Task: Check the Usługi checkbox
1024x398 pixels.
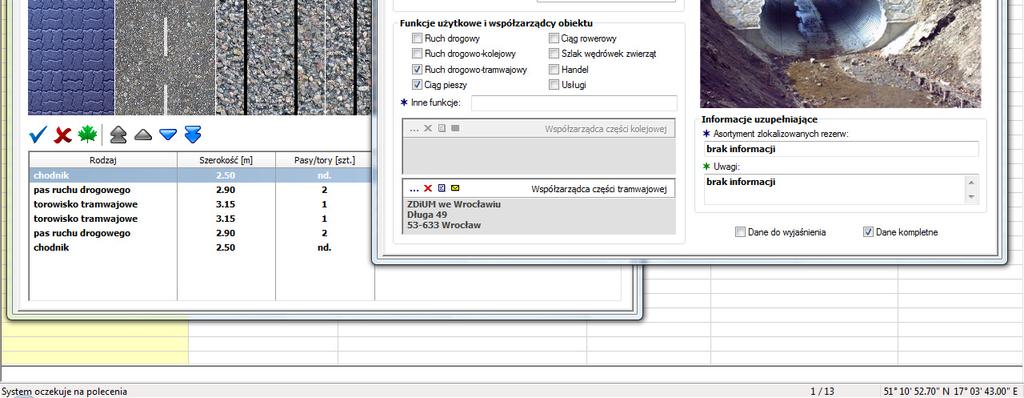Action: tap(554, 85)
